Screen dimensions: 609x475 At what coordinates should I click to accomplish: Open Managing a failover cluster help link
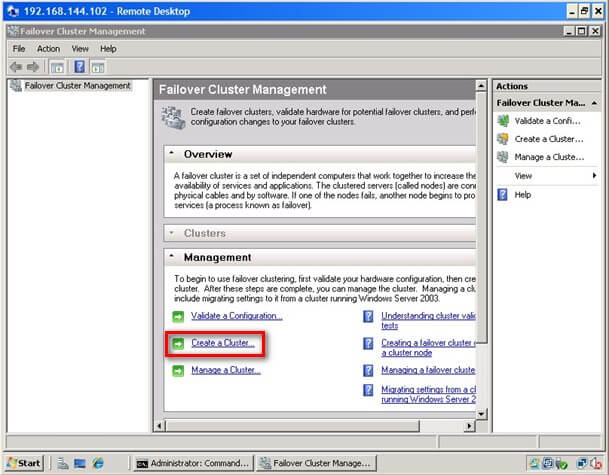point(428,370)
